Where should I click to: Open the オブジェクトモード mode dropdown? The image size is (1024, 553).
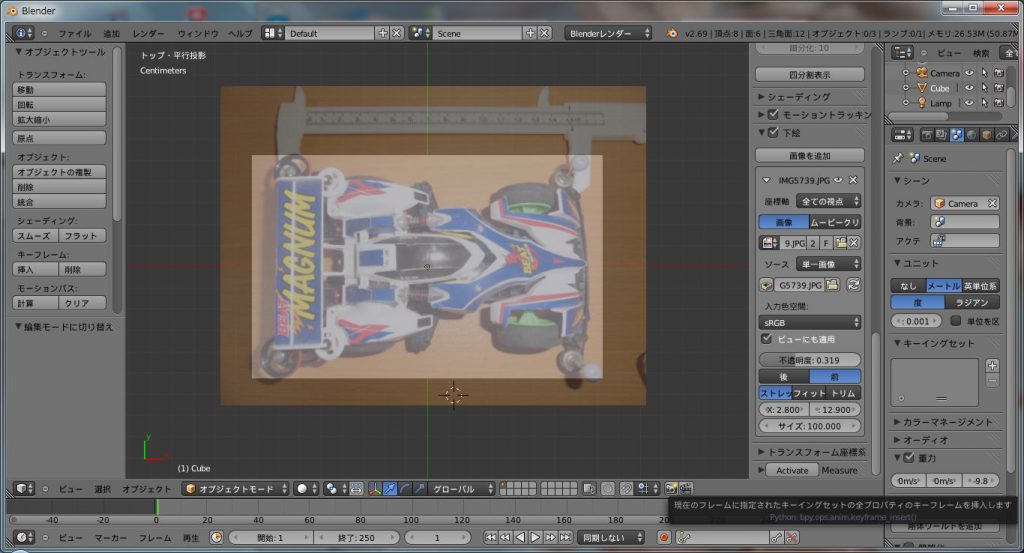coord(236,488)
